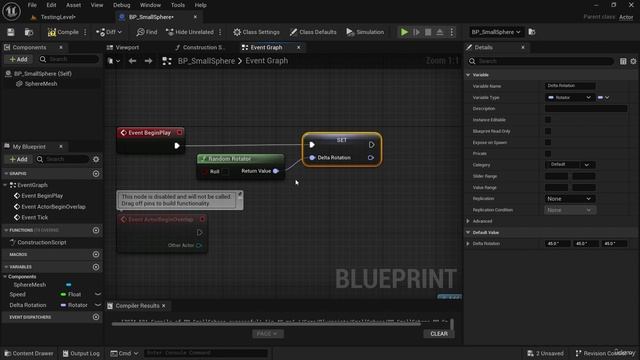Toggle Blueprint Read Only checkbox

coord(548,131)
